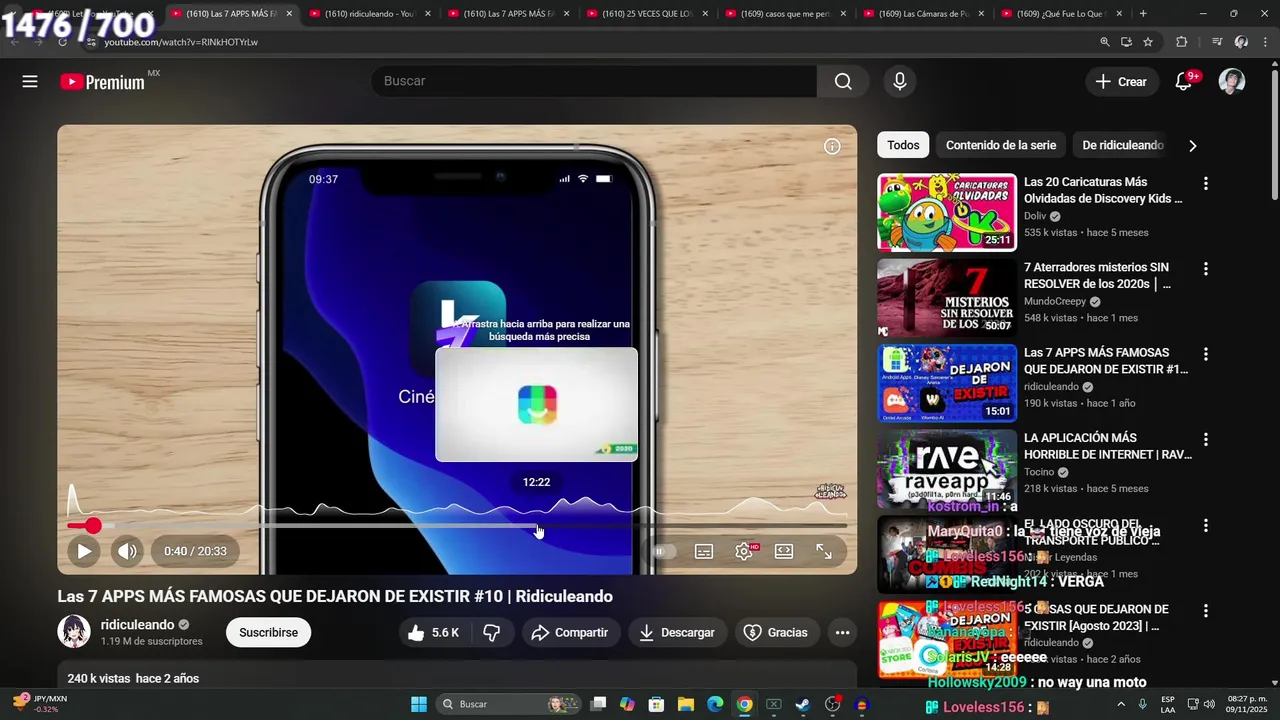The width and height of the screenshot is (1280, 720).
Task: Start voice search with microphone icon
Action: [900, 81]
